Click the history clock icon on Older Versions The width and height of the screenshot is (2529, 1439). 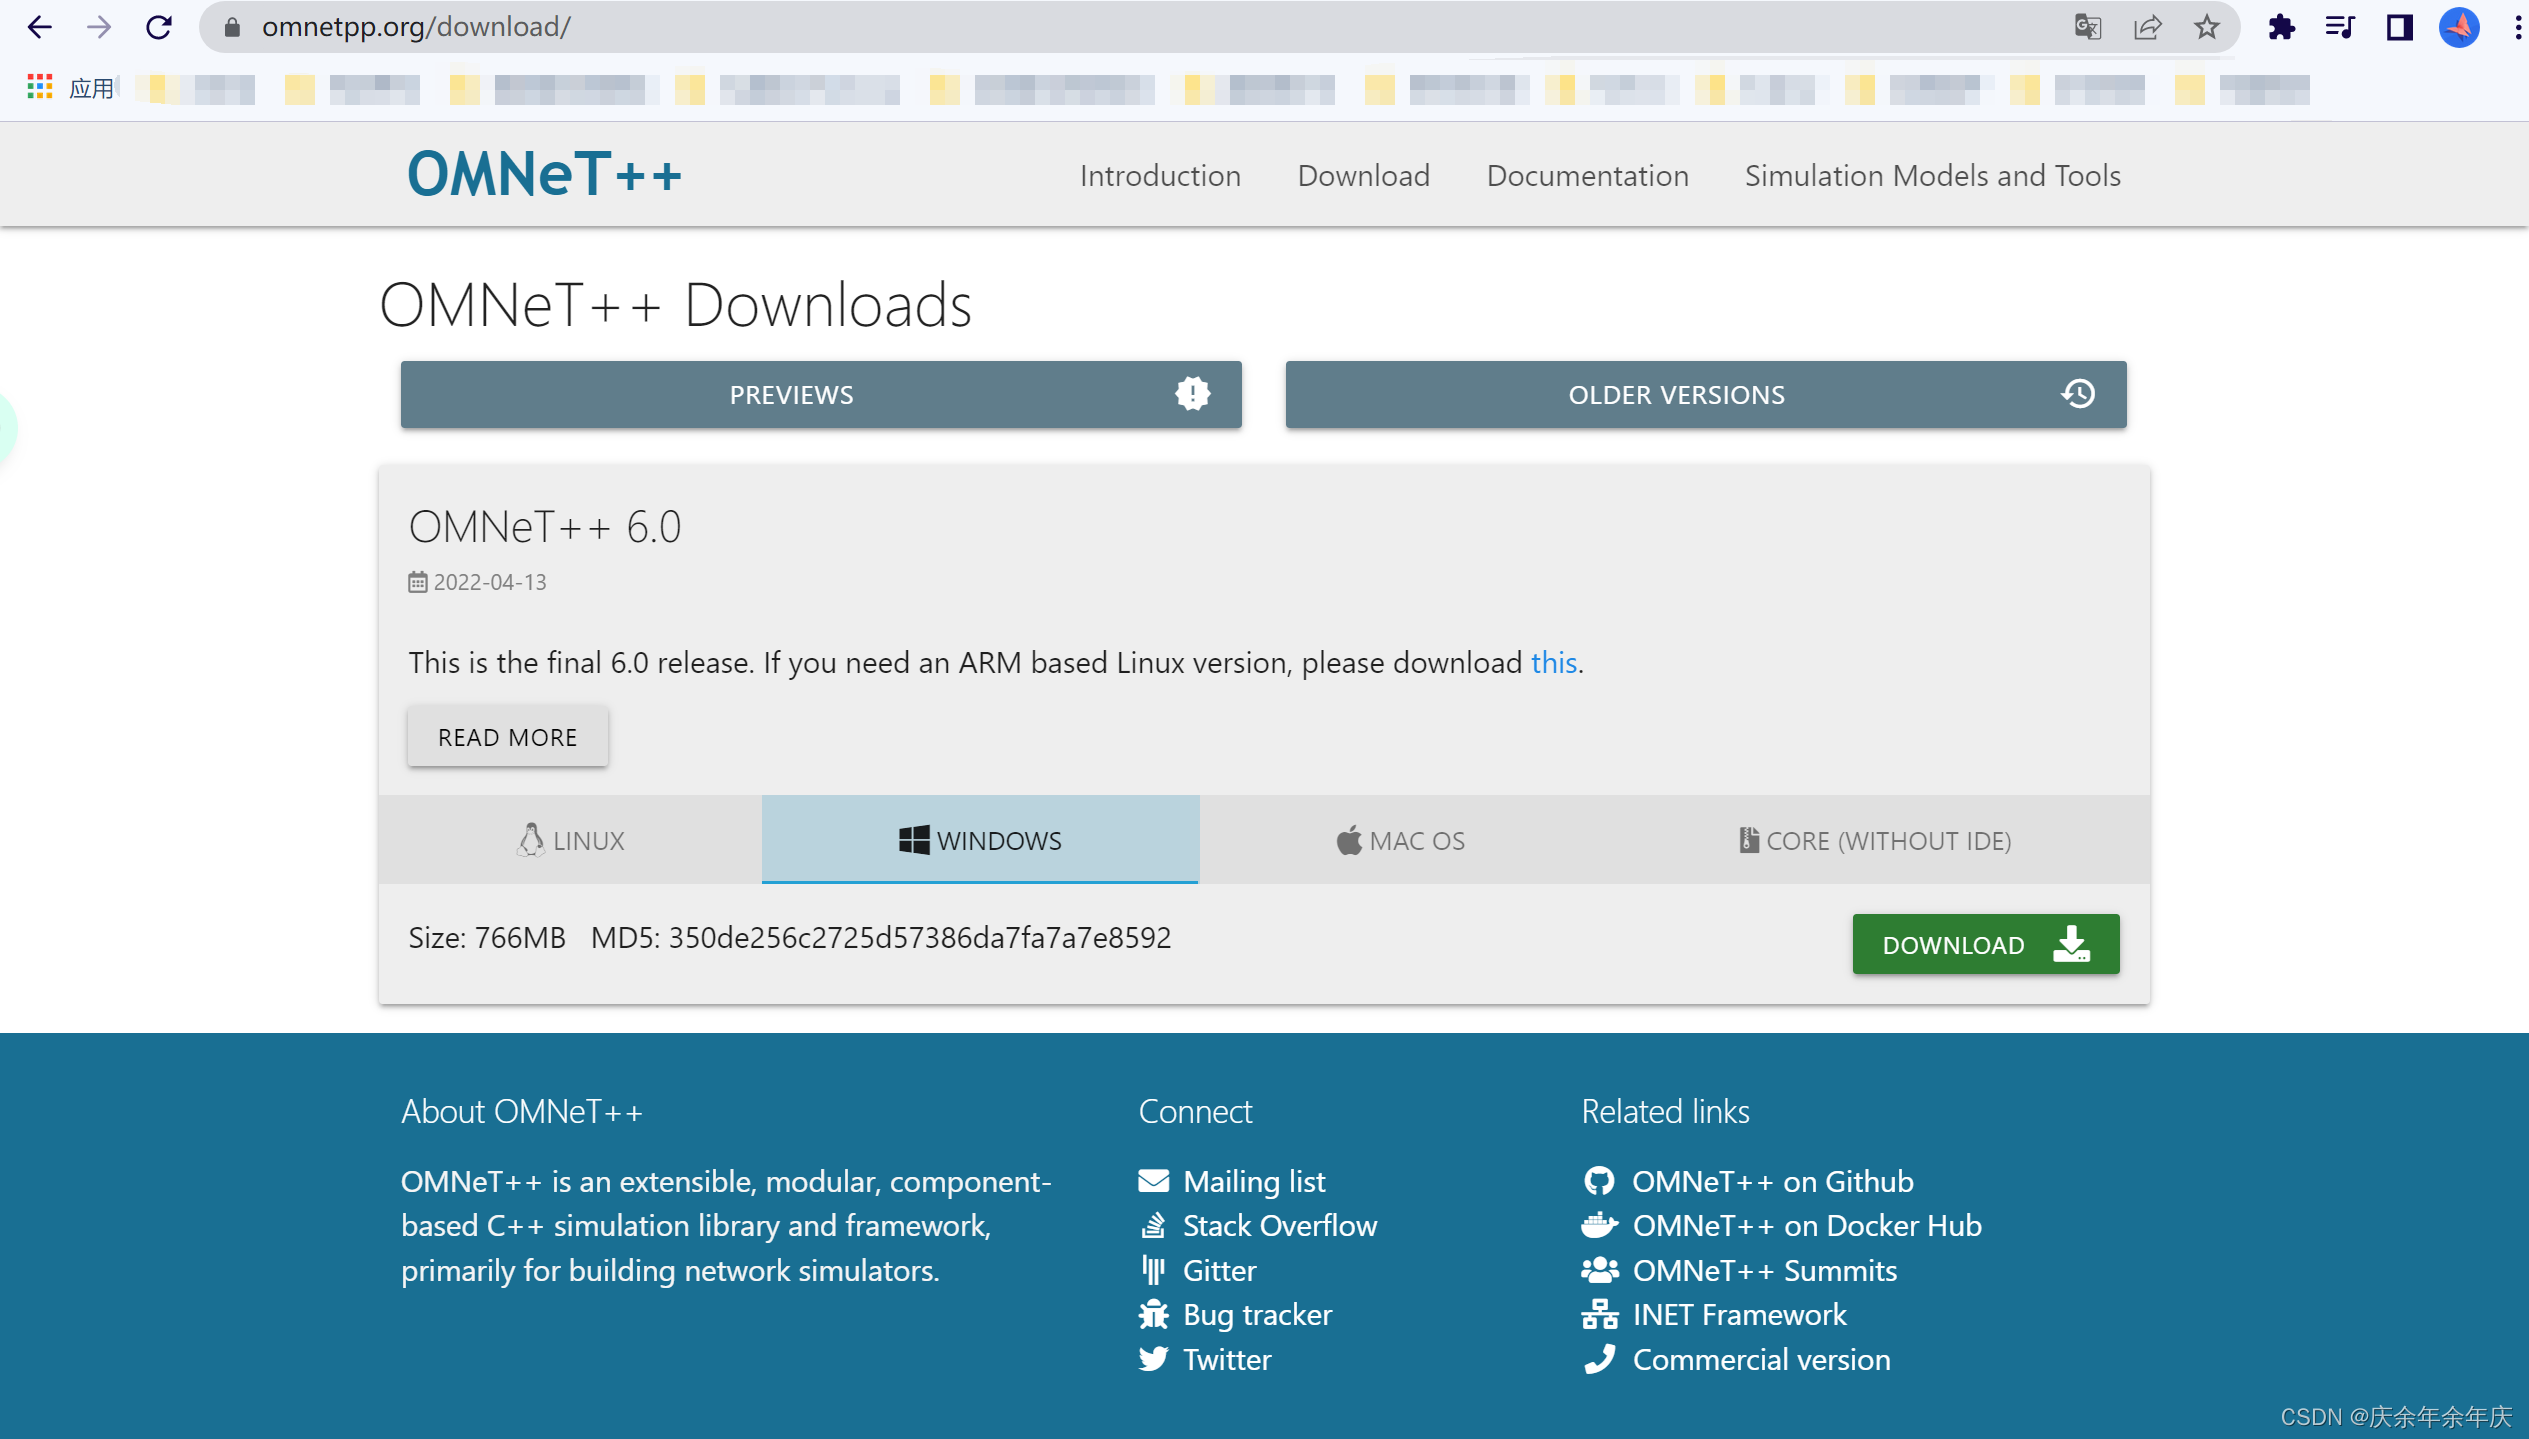pos(2078,394)
